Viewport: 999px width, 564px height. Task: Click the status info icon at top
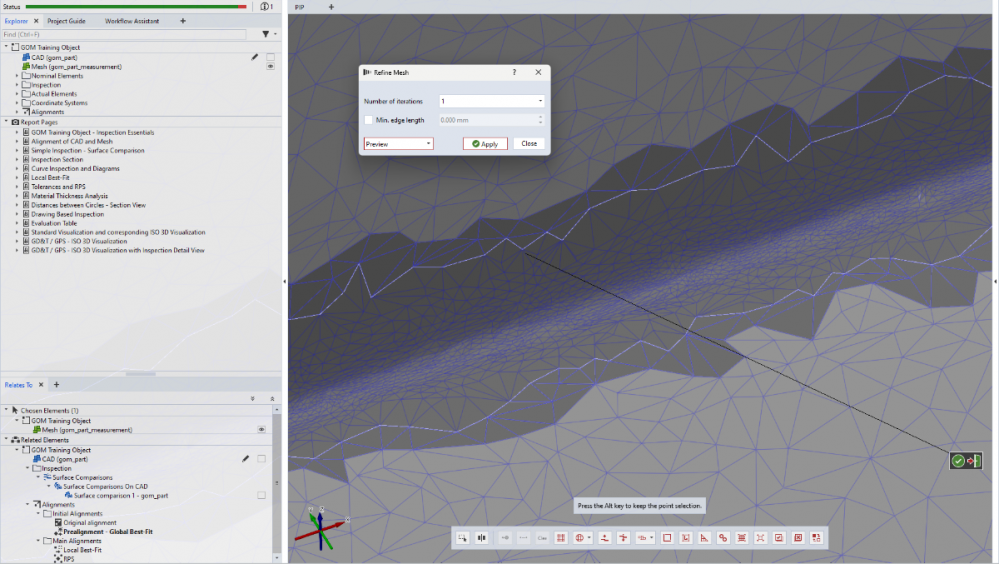point(266,6)
